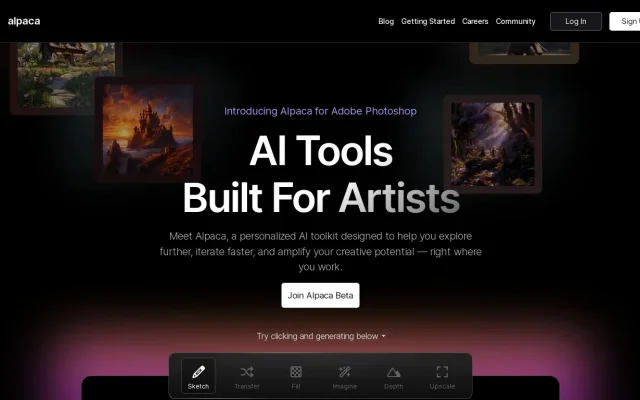Click the 'Meet Alpaca' description paragraph
Viewport: 640px width, 400px height.
tap(320, 251)
